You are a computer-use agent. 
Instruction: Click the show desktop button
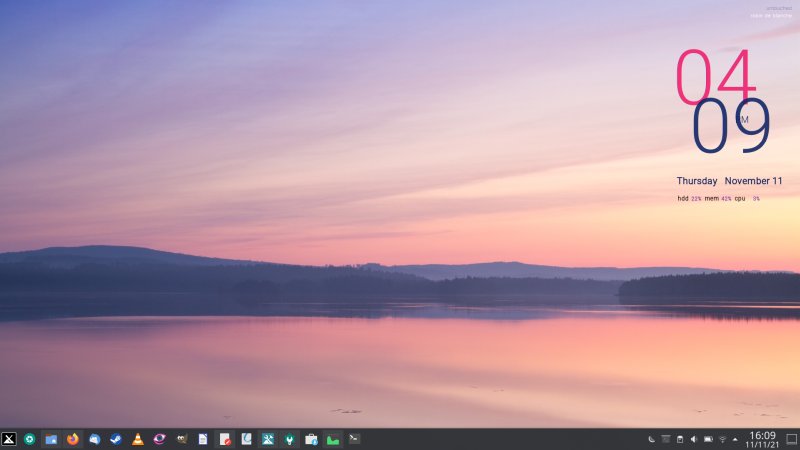tap(791, 439)
